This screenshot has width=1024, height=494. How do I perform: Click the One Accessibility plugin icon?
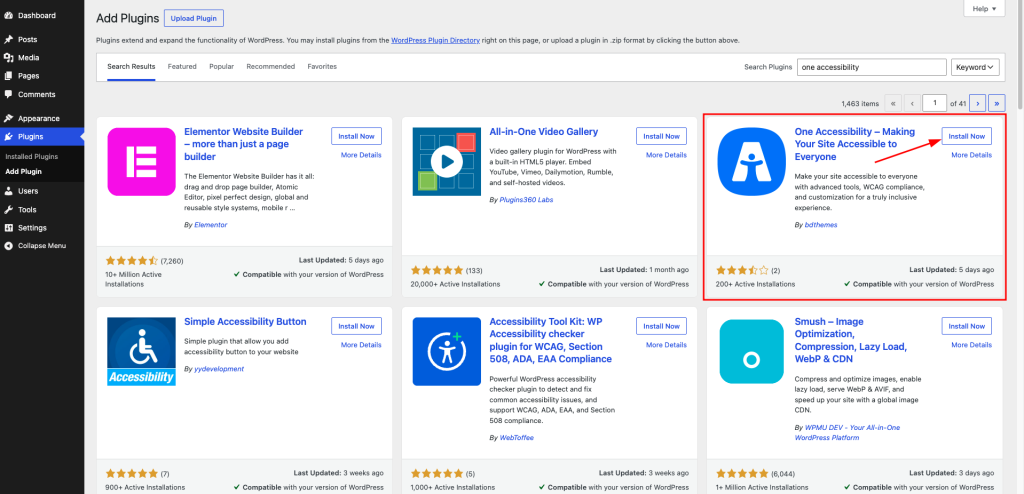tap(752, 161)
